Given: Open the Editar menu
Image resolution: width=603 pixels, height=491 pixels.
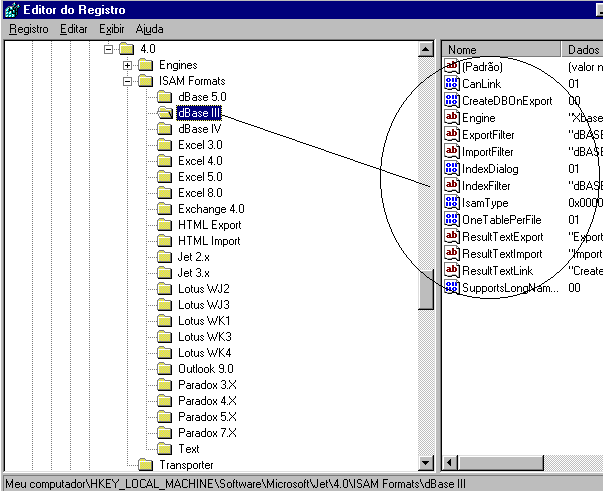Looking at the screenshot, I should tap(73, 29).
